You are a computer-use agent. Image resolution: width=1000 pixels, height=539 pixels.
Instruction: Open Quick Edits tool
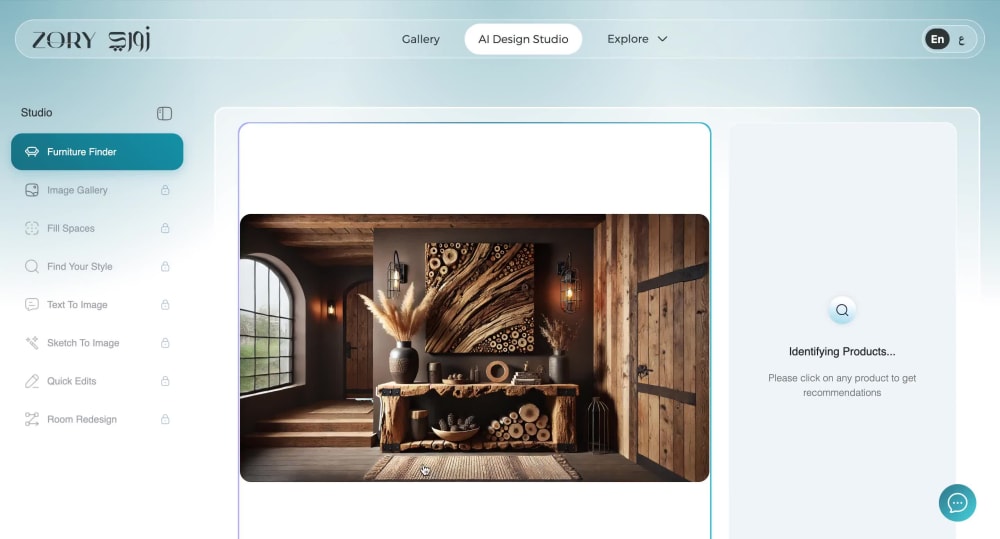pyautogui.click(x=97, y=381)
